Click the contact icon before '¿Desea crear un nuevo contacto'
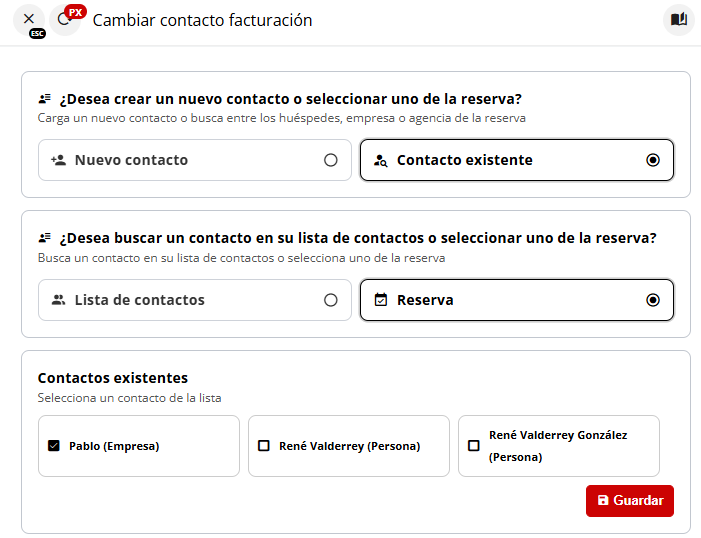 (44, 99)
